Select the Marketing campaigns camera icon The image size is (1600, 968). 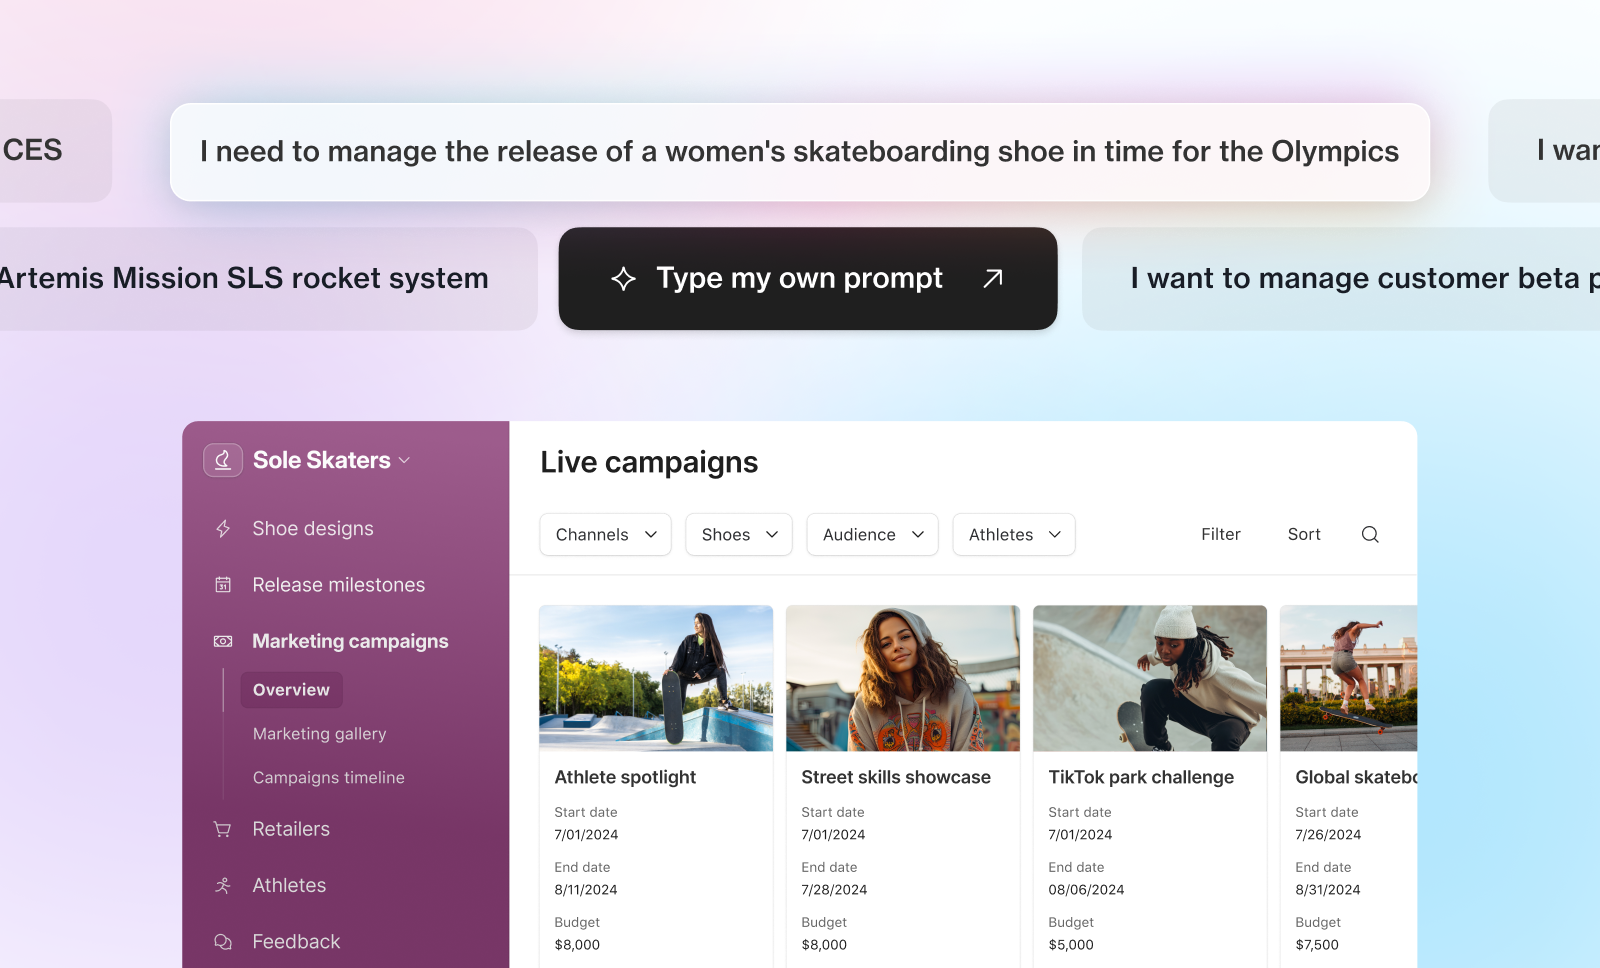tap(222, 641)
